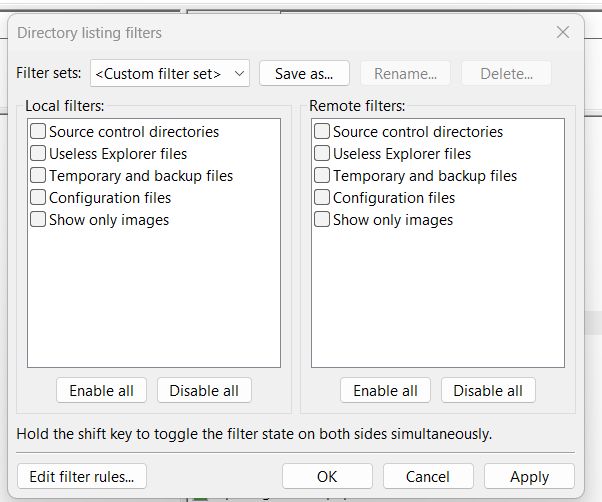Screen dimensions: 602x502
Task: Check remote Useless Explorer files filter
Action: (322, 153)
